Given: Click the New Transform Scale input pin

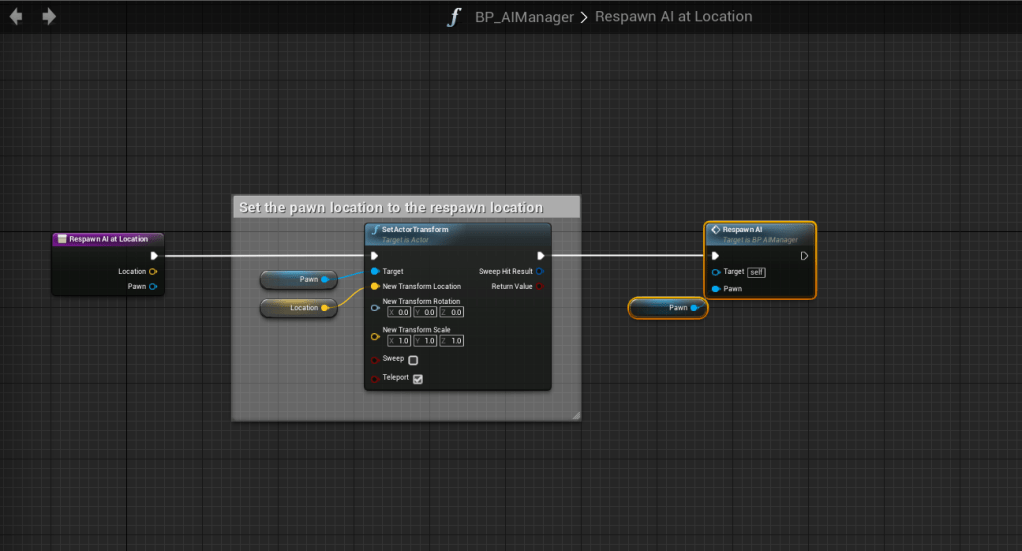Looking at the screenshot, I should [375, 336].
